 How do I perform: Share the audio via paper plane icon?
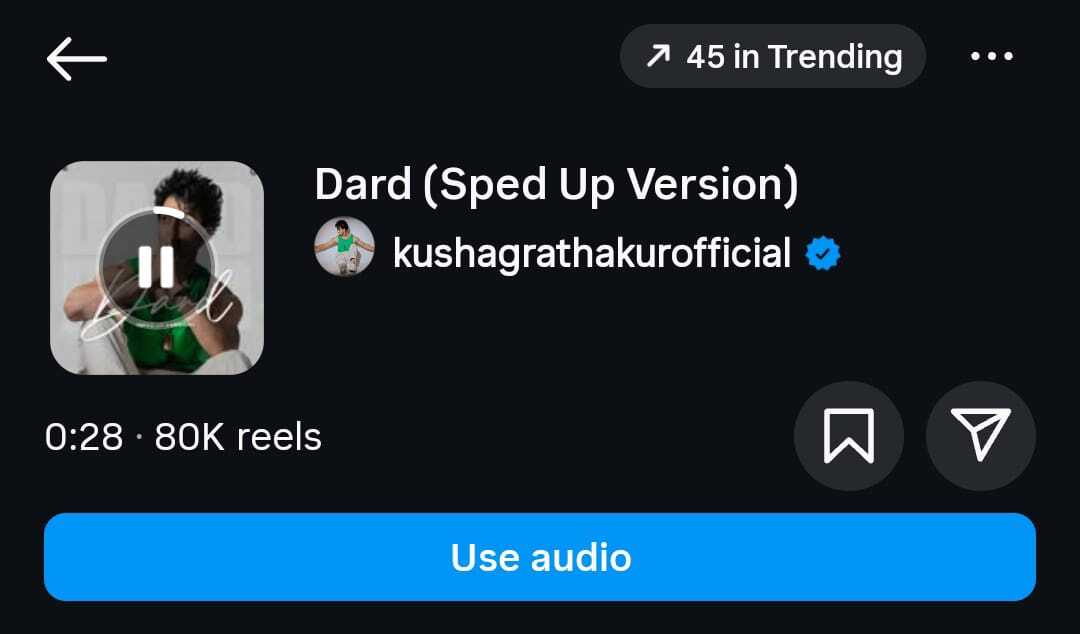[981, 436]
